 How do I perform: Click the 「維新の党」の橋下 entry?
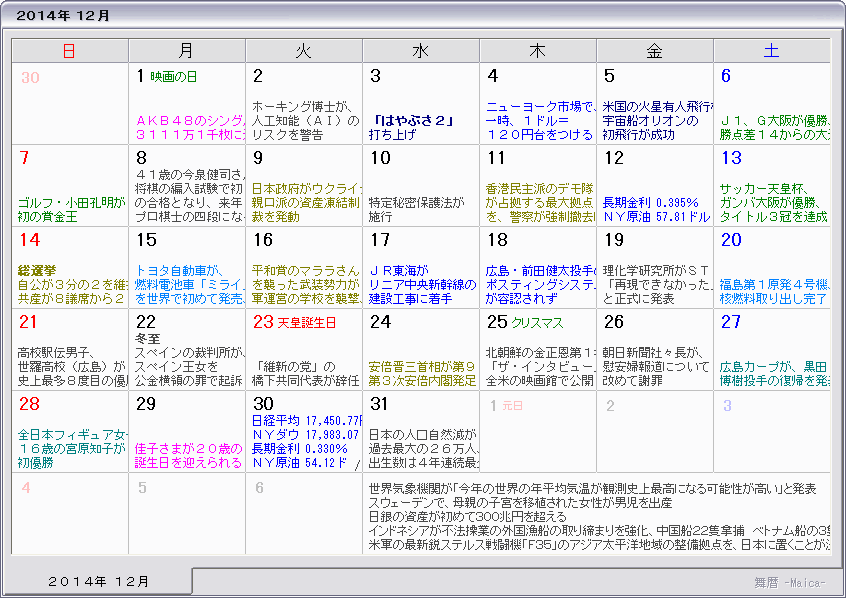305,373
